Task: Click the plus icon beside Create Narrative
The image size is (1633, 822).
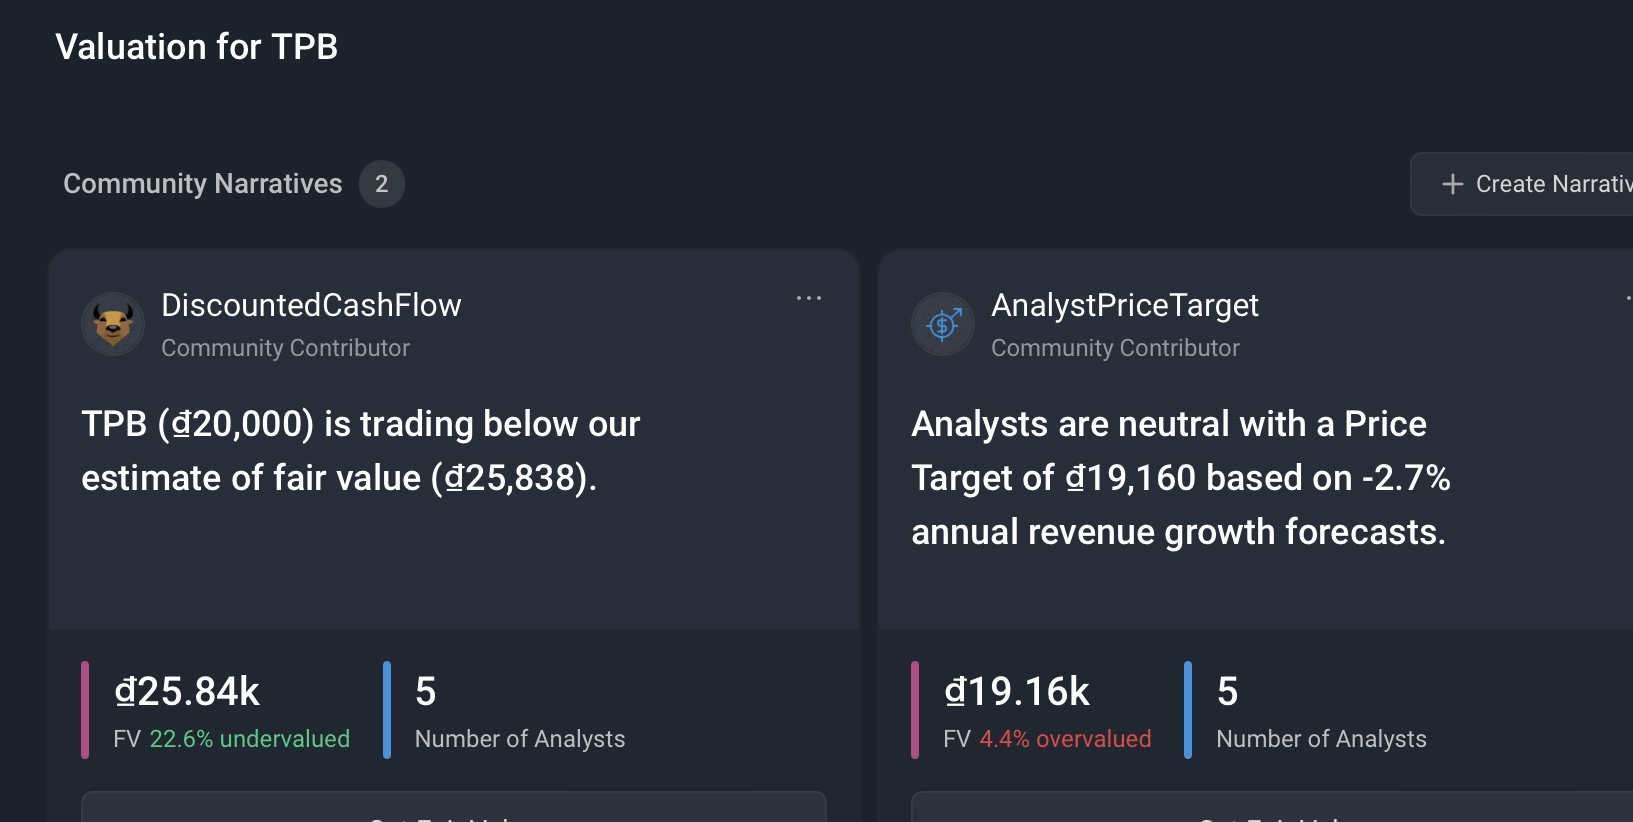Action: coord(1452,184)
